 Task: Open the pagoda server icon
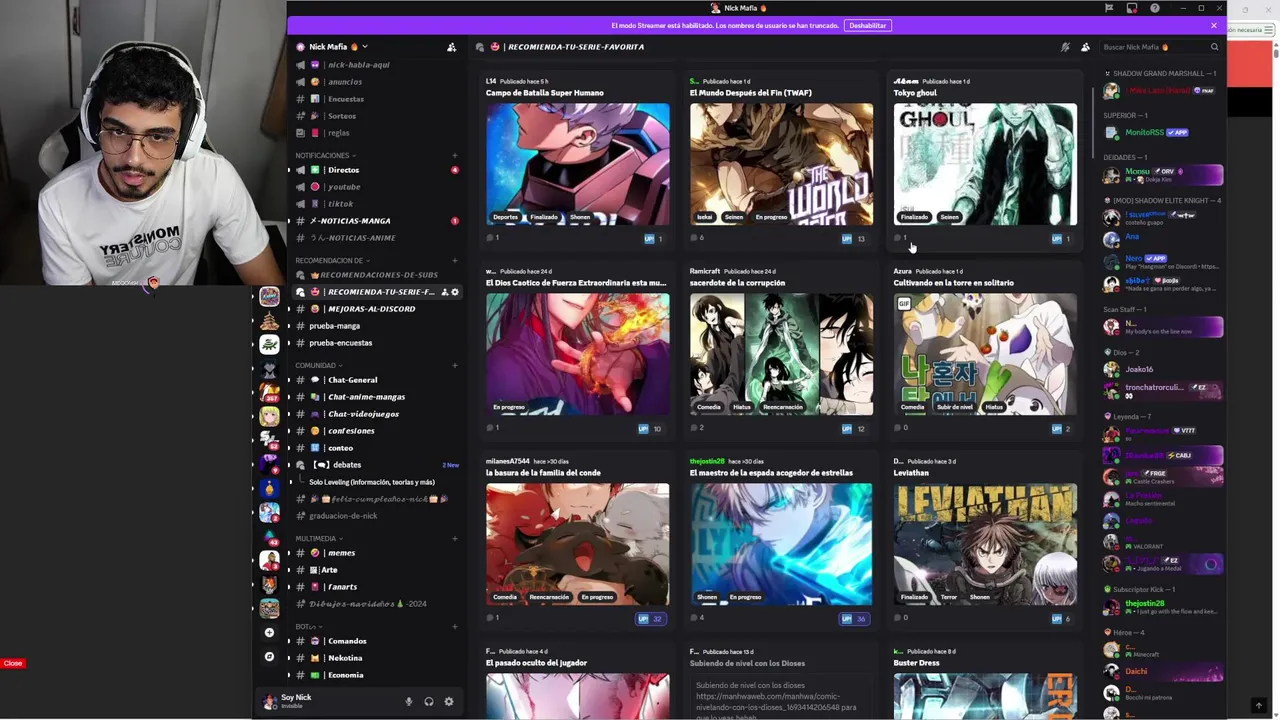pyautogui.click(x=269, y=321)
